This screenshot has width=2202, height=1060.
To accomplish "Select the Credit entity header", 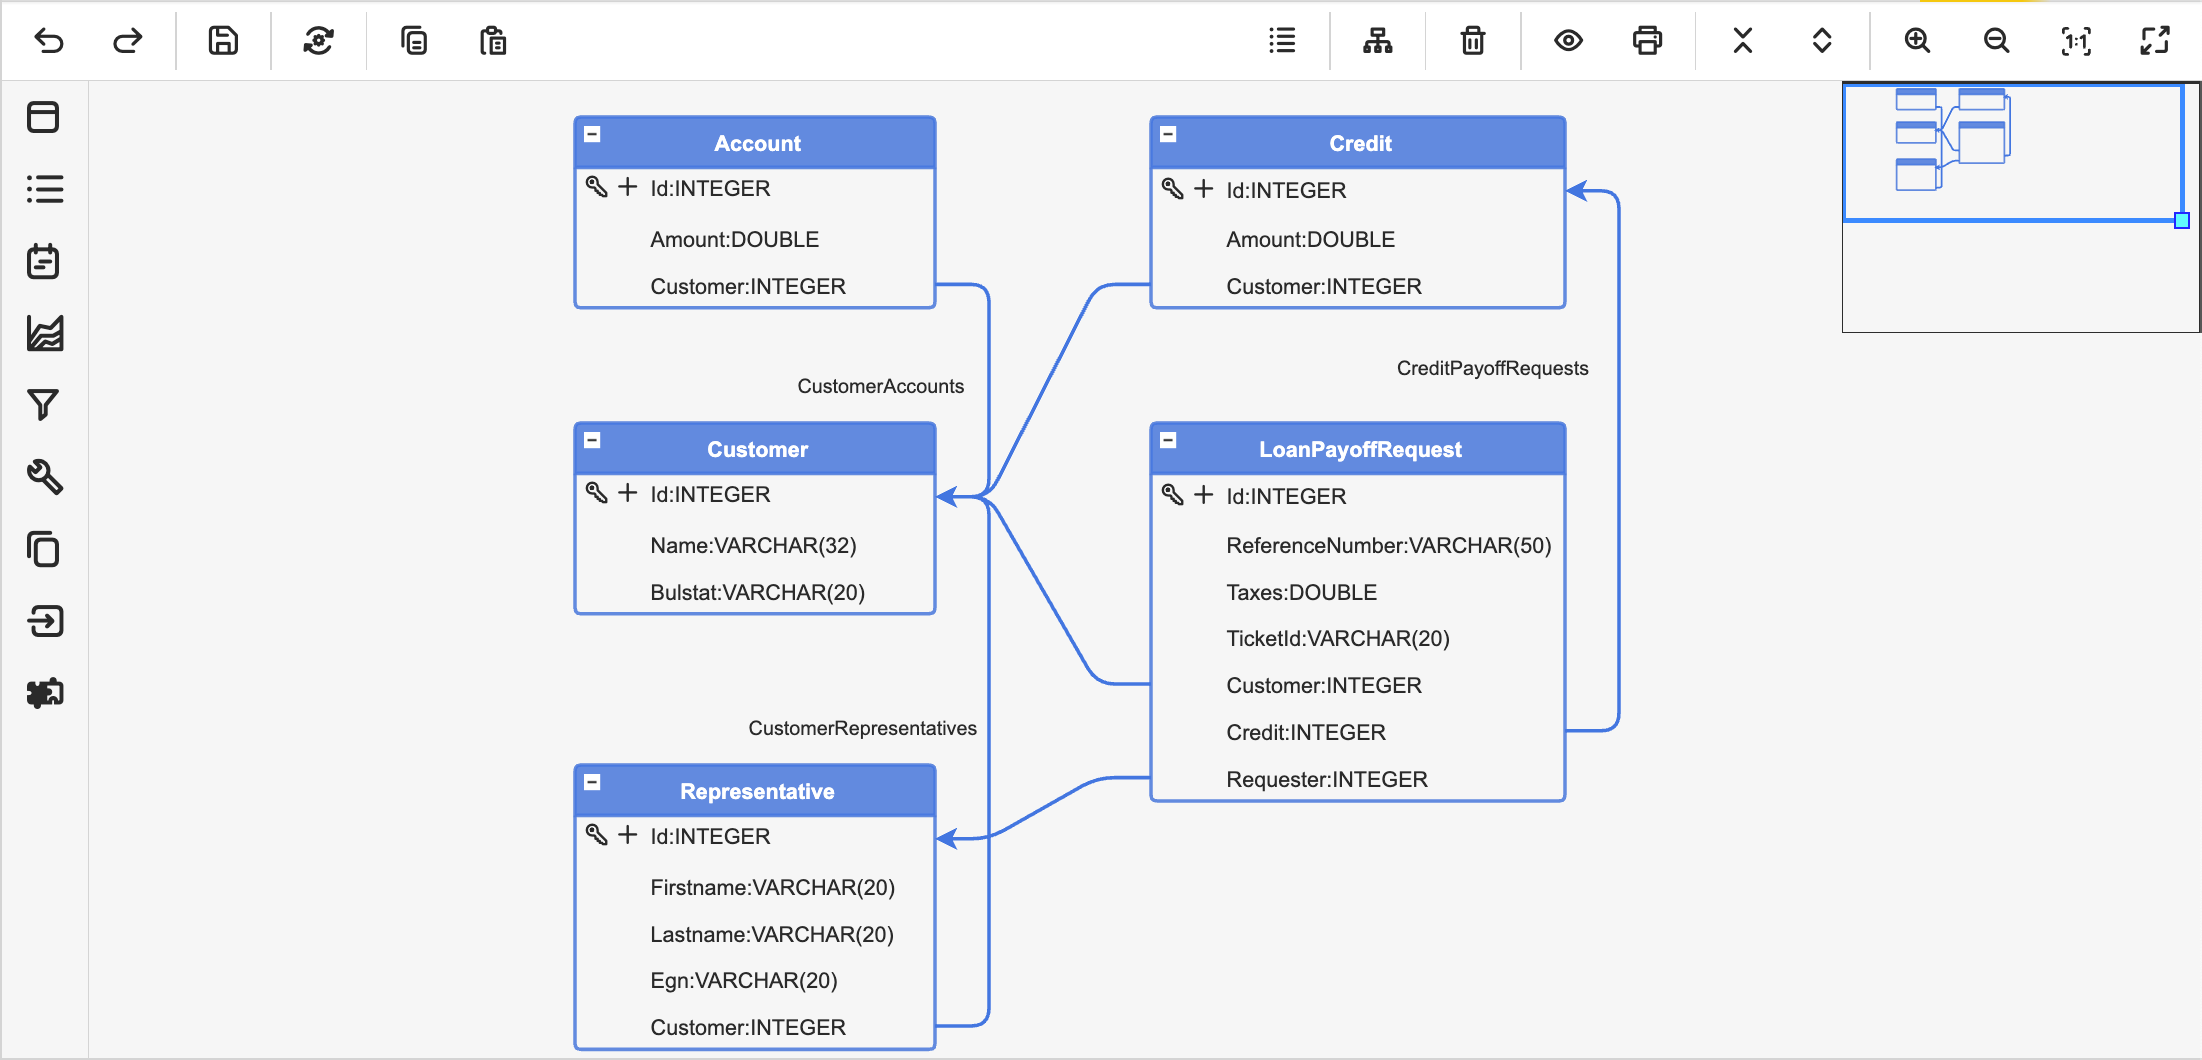I will pyautogui.click(x=1360, y=143).
